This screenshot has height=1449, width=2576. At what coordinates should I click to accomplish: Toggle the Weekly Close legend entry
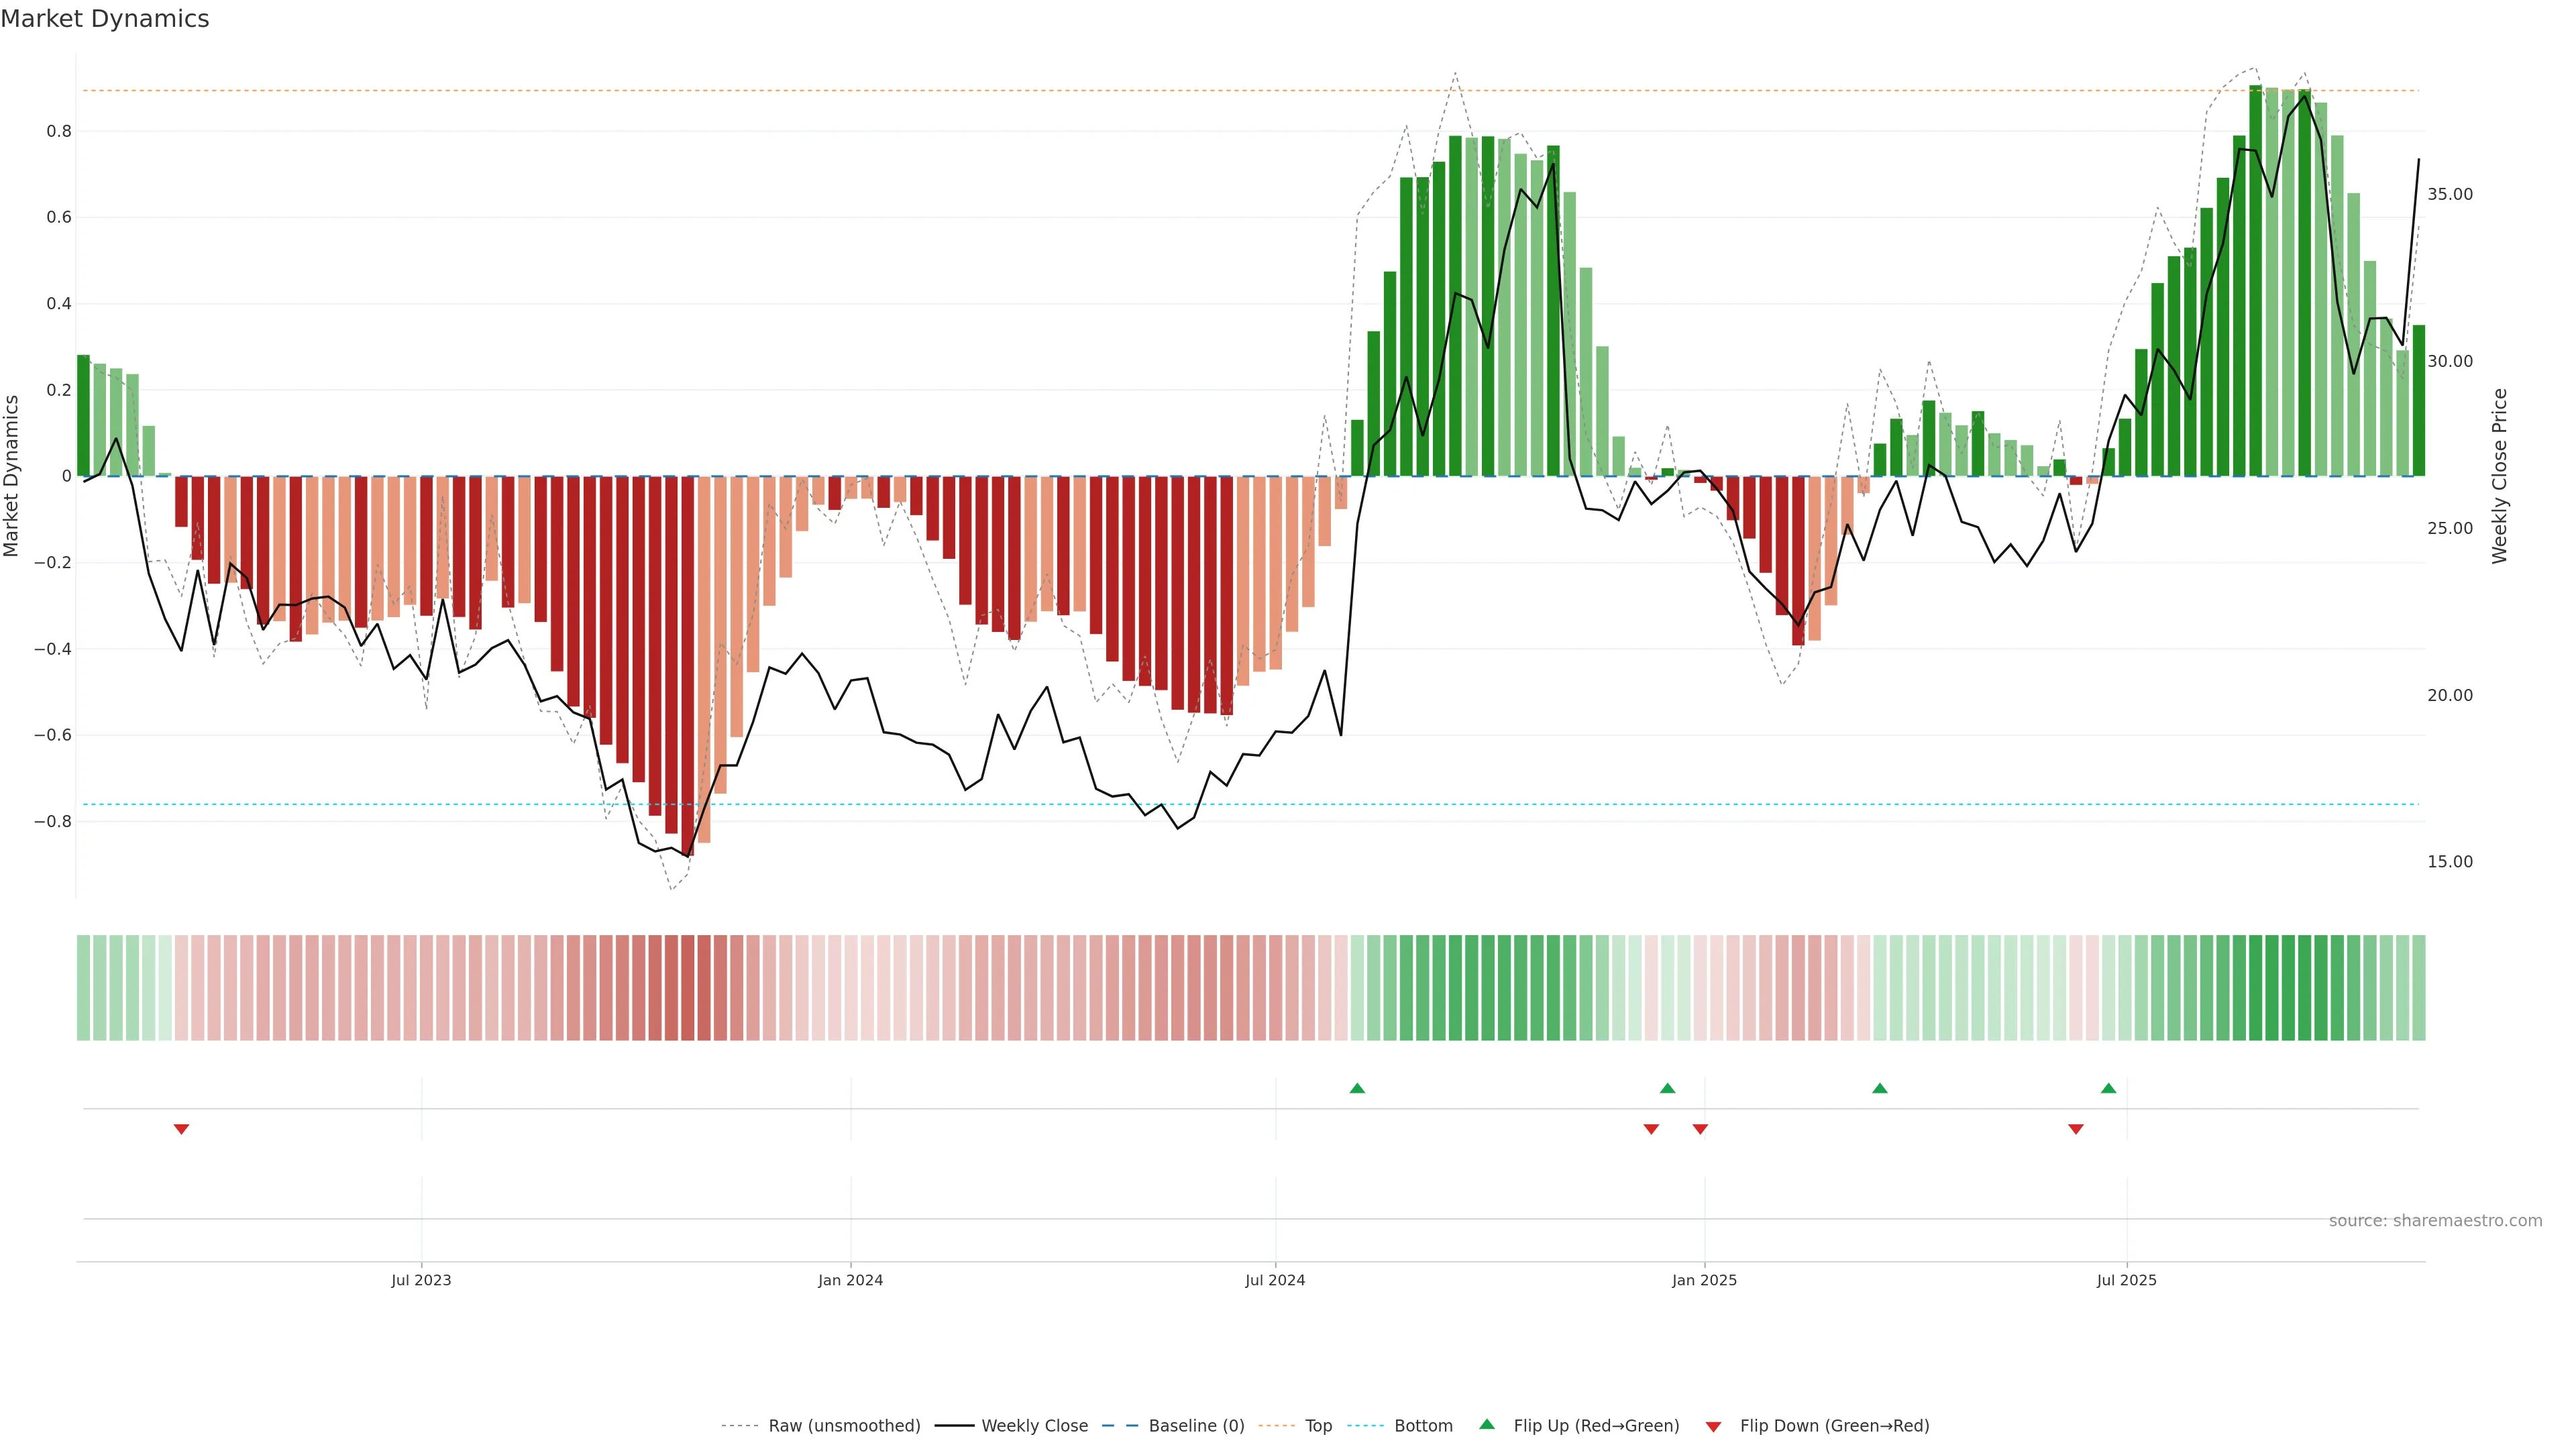click(1034, 1426)
